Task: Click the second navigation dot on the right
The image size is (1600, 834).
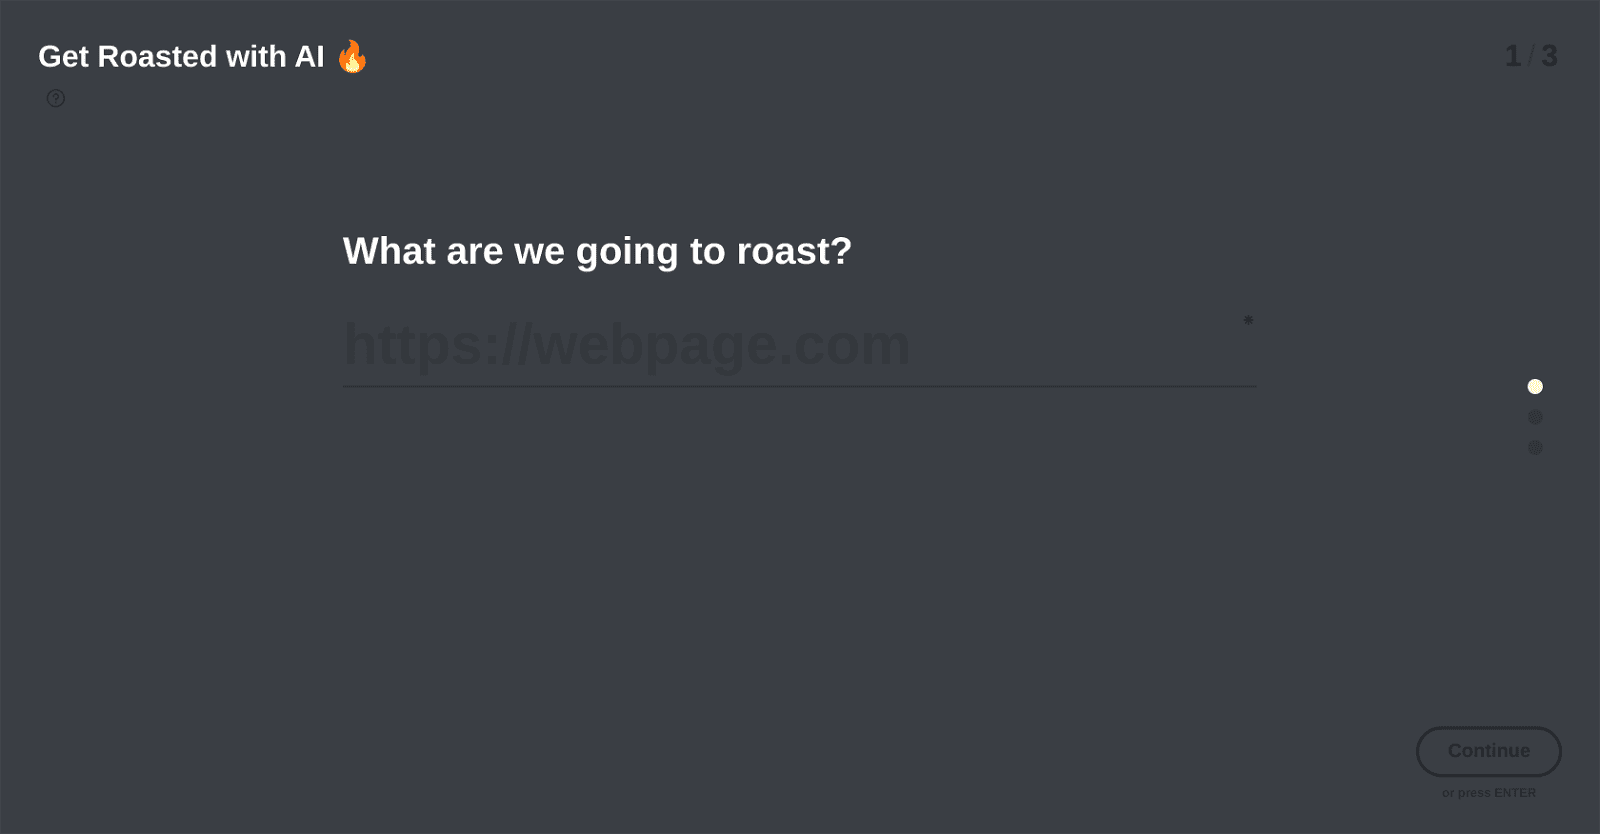Action: [x=1534, y=417]
